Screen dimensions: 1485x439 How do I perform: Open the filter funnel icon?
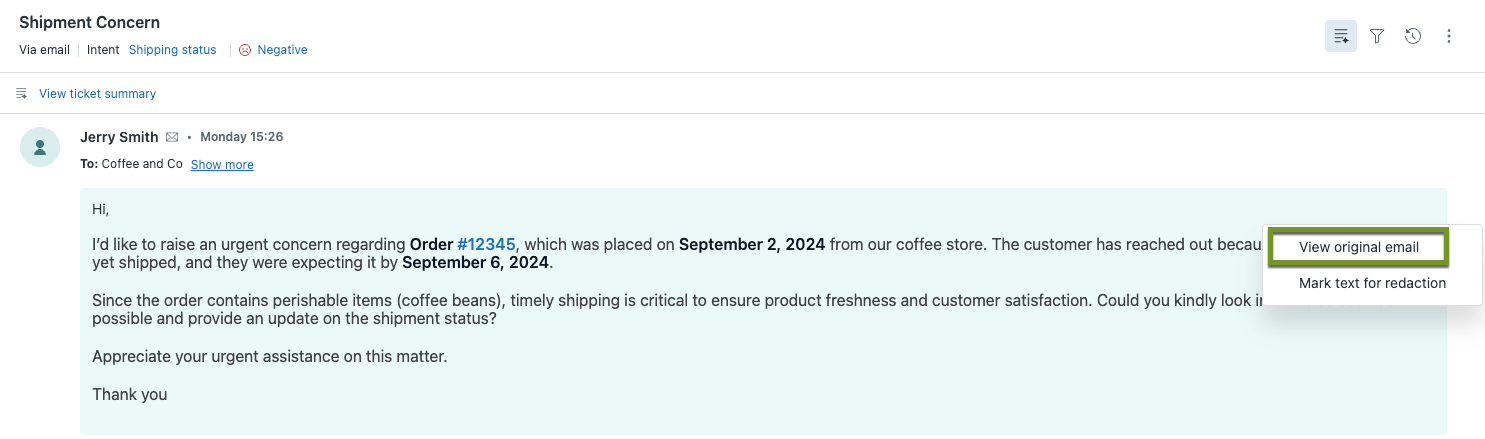tap(1377, 36)
